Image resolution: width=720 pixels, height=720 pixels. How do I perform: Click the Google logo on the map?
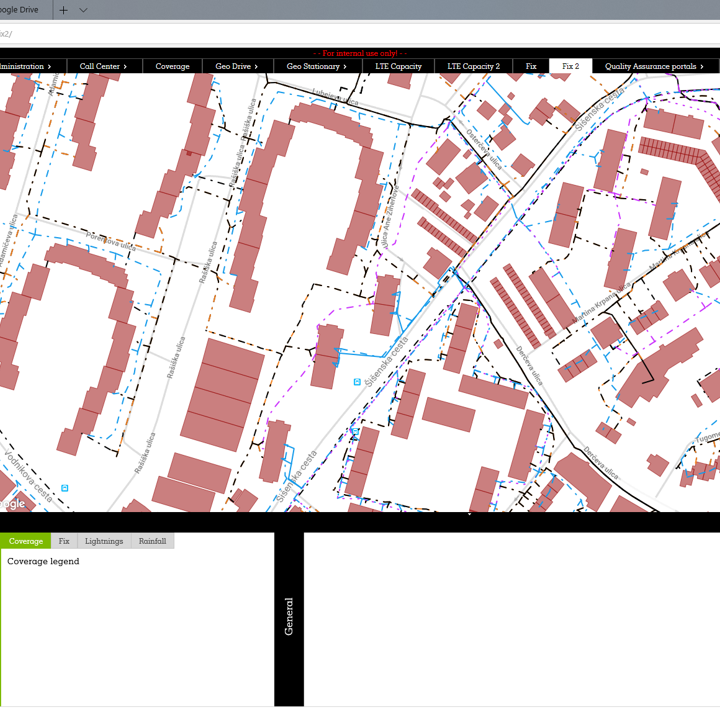tap(12, 504)
